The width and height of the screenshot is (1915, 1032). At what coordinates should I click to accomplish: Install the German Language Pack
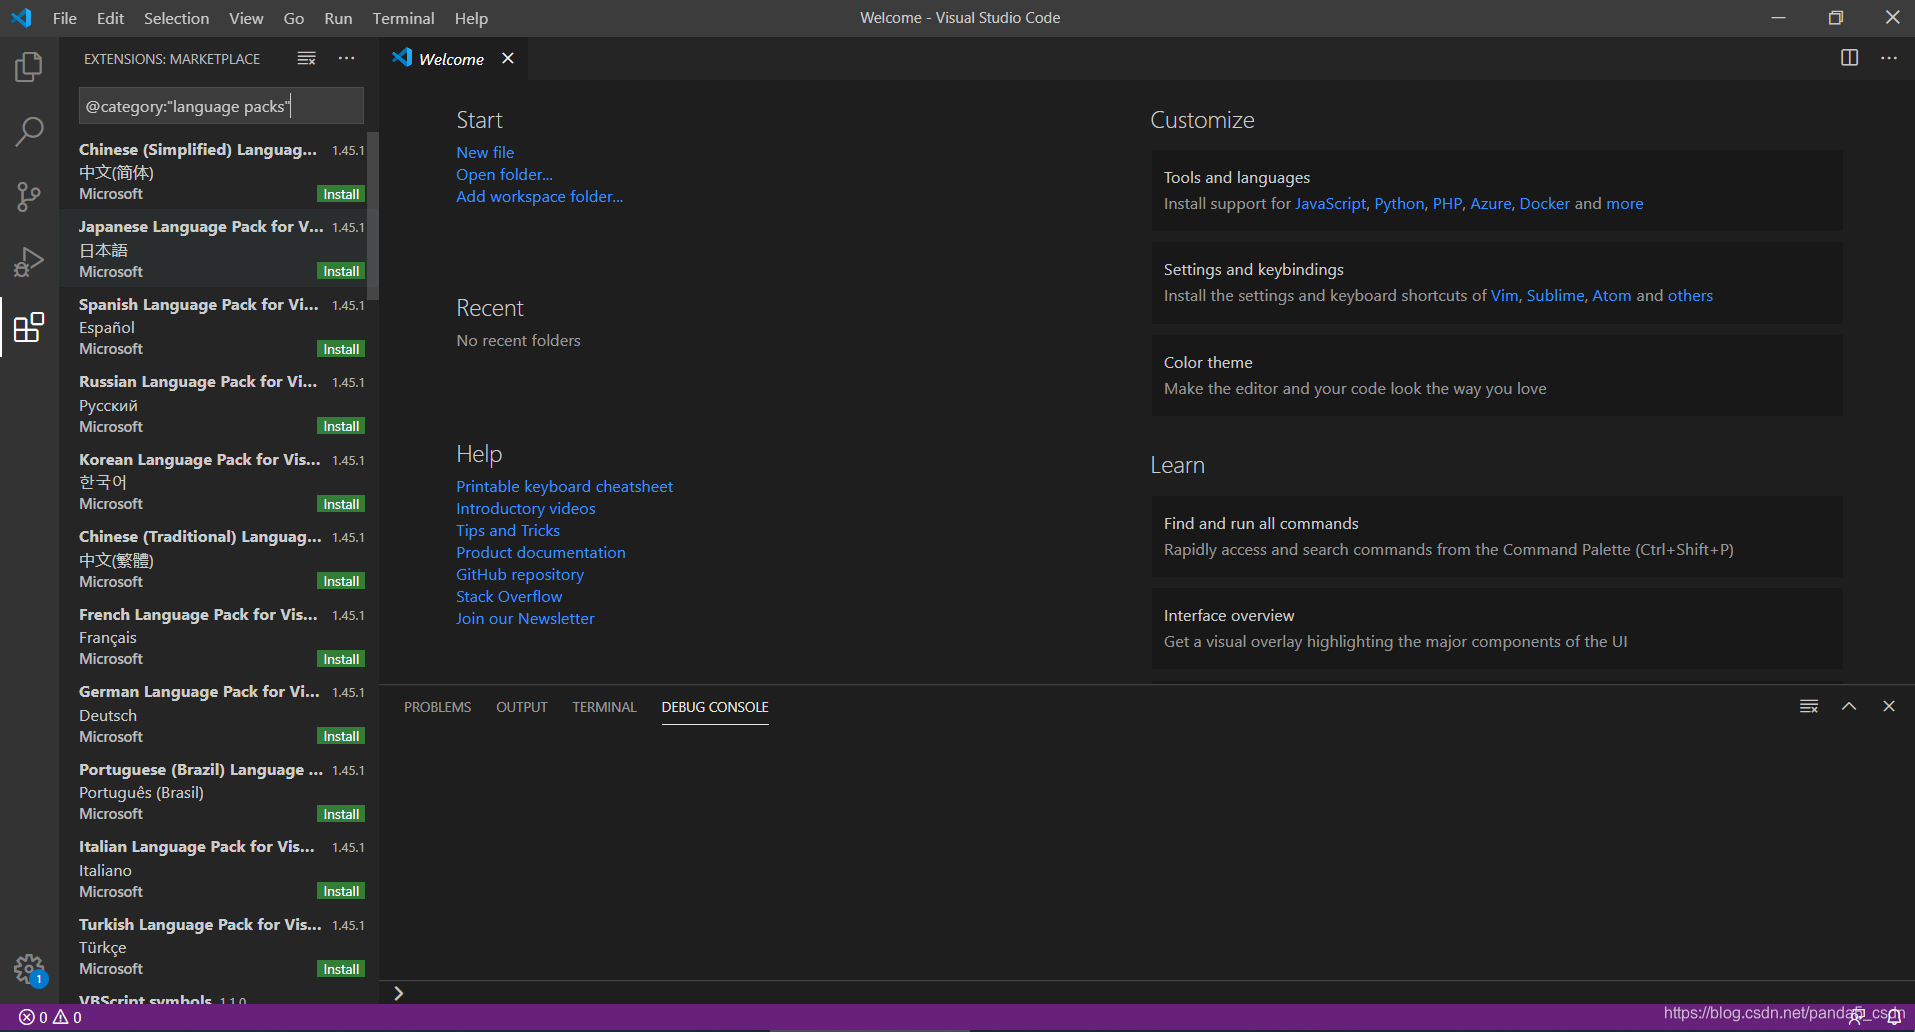tap(341, 736)
